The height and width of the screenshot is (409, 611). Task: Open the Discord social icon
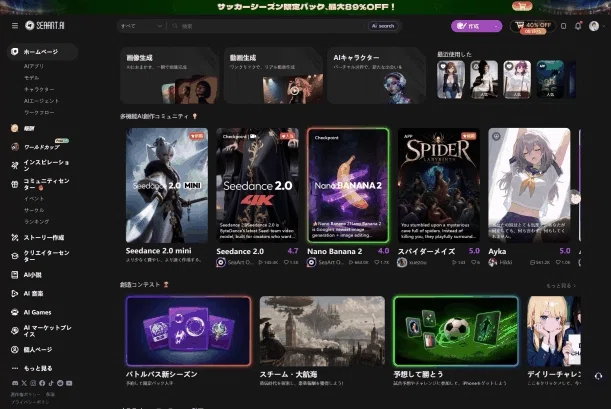tap(15, 383)
